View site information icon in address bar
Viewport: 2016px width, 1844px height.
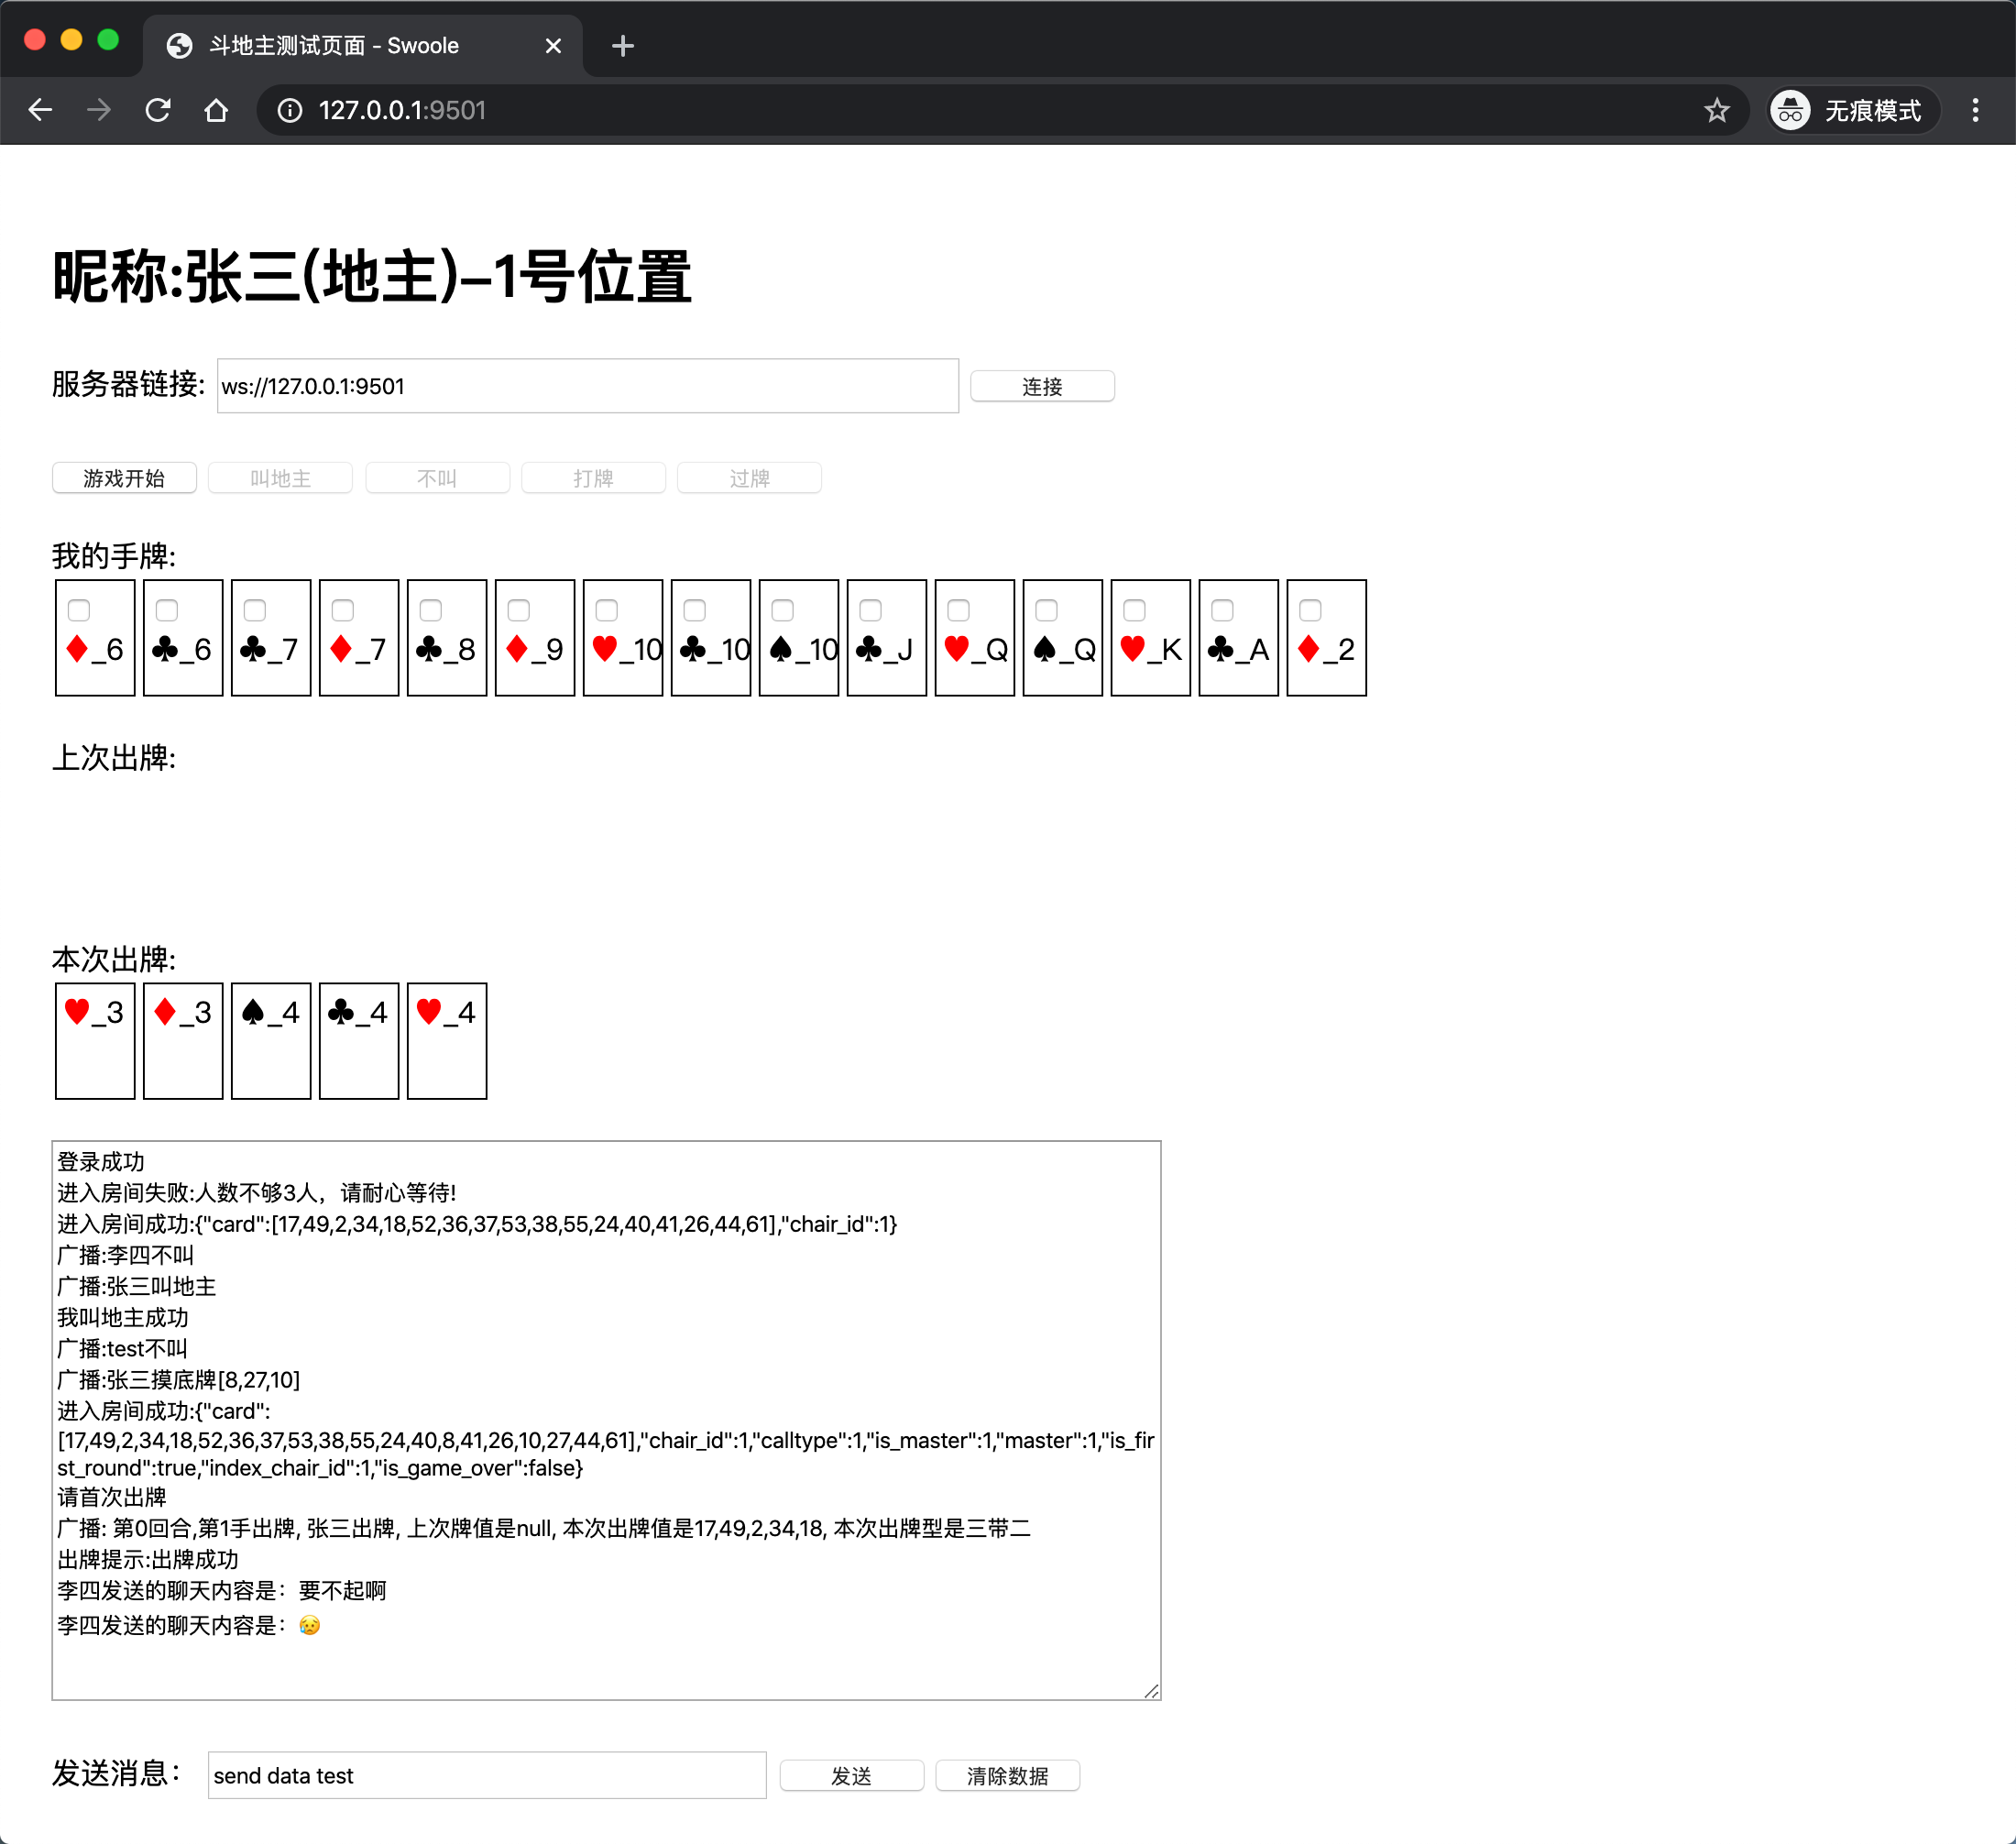click(x=290, y=110)
